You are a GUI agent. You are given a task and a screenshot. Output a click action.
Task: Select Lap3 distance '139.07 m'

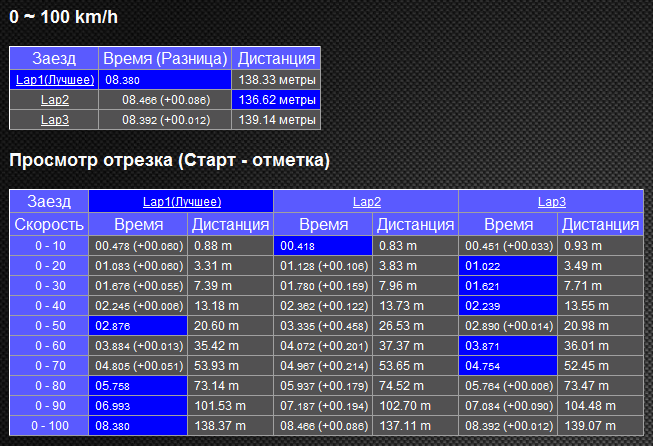point(601,426)
